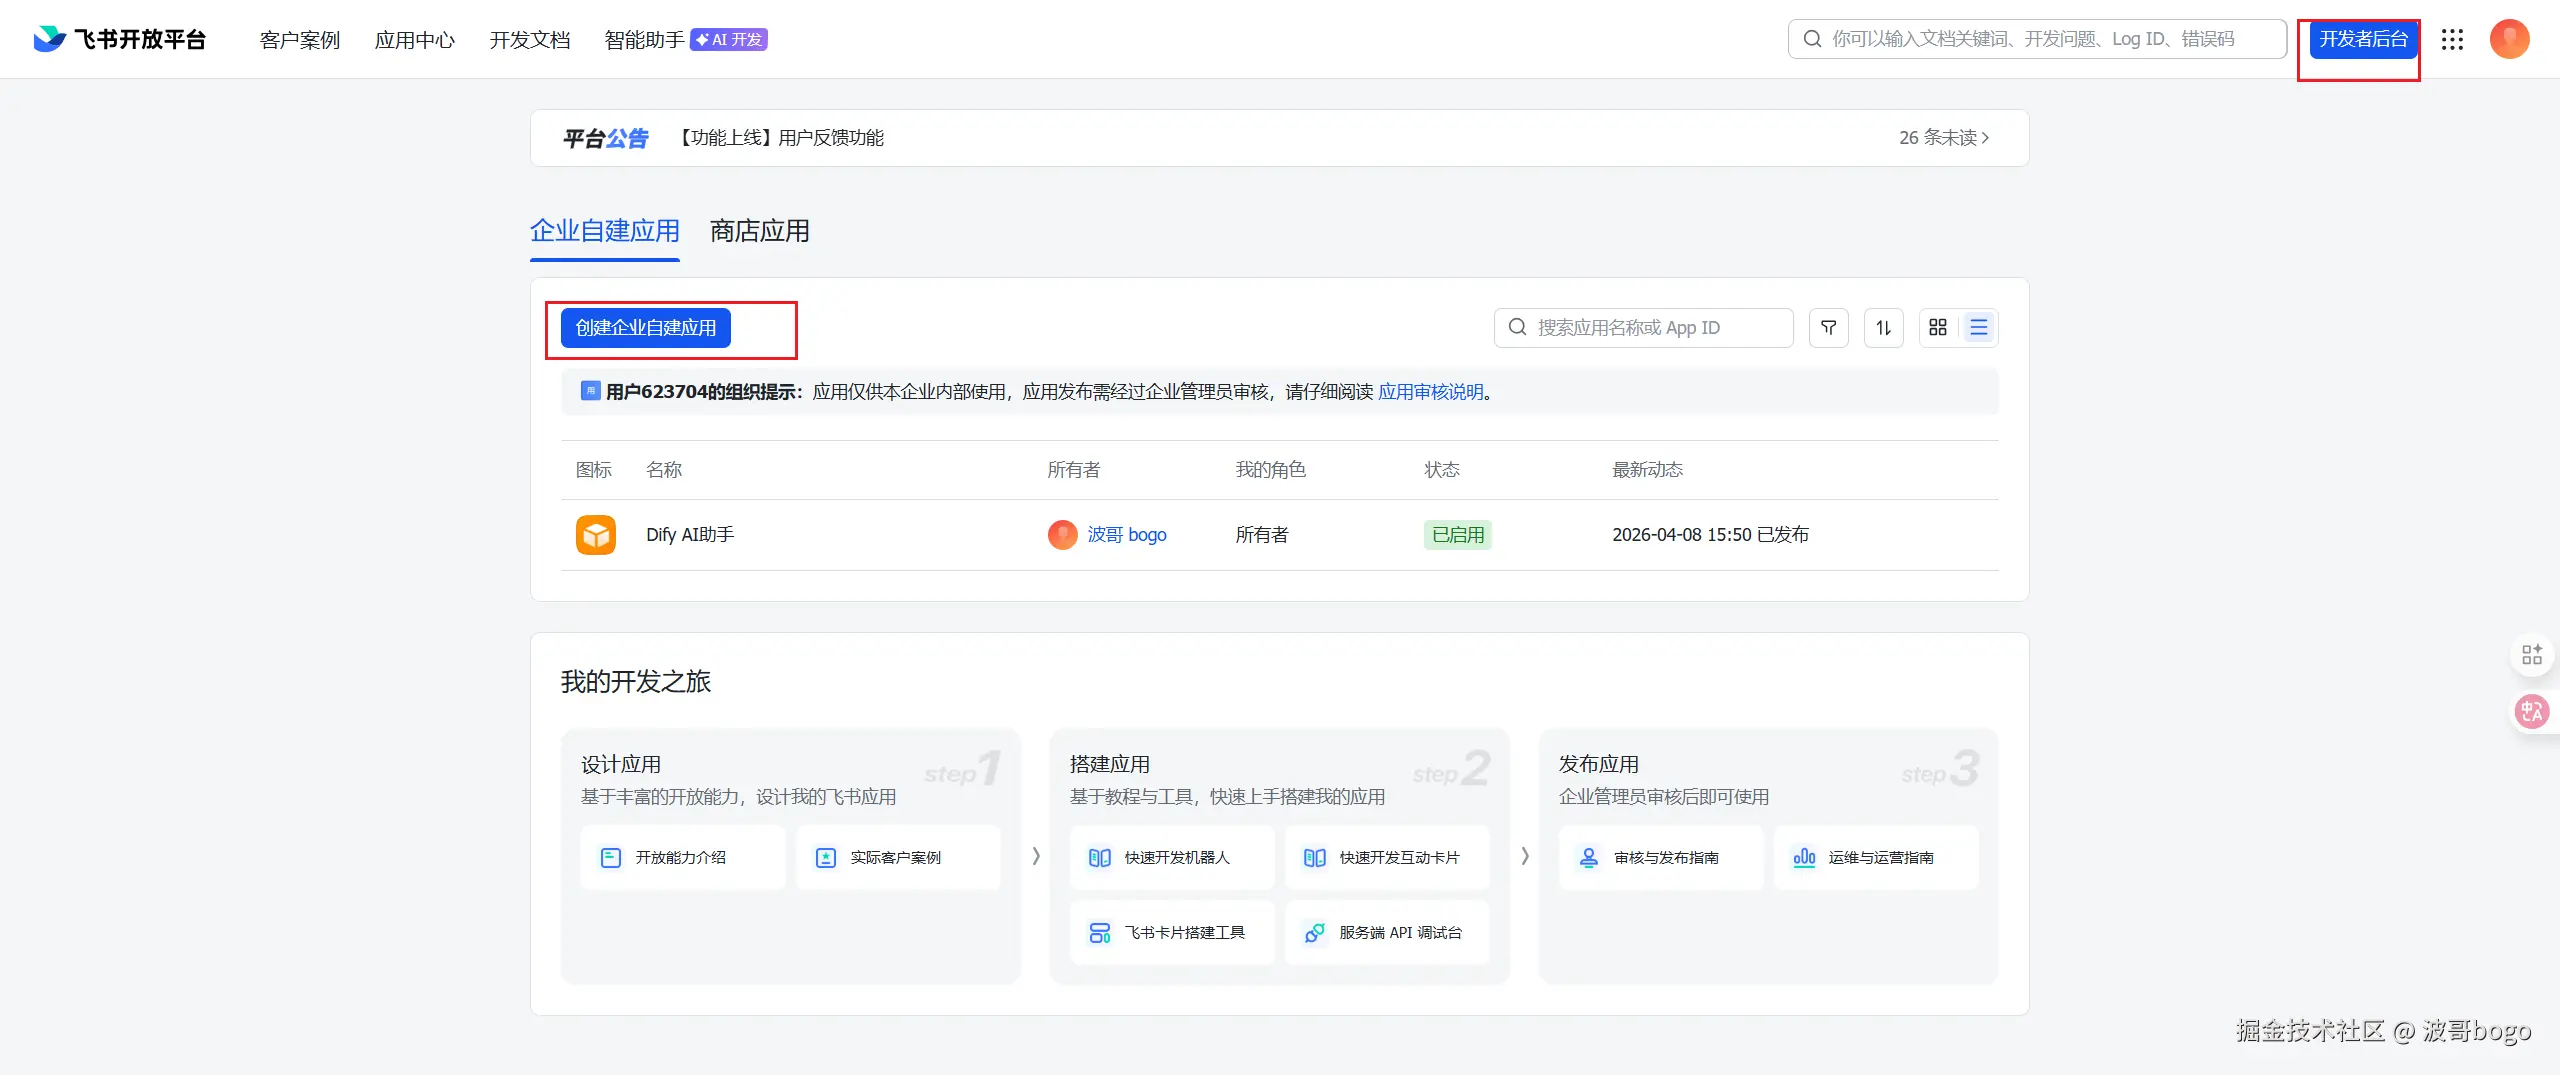Open the floating widget grid-plus button
Screen dimensions: 2560x1075
point(2532,655)
